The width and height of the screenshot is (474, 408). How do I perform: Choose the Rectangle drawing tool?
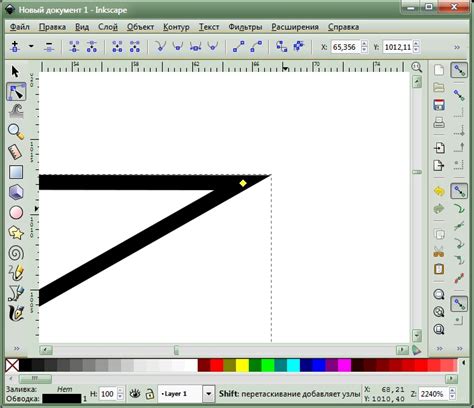click(16, 172)
